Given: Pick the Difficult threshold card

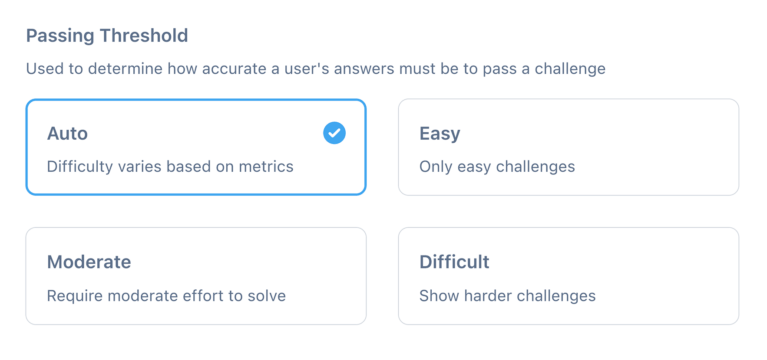Looking at the screenshot, I should (x=568, y=276).
